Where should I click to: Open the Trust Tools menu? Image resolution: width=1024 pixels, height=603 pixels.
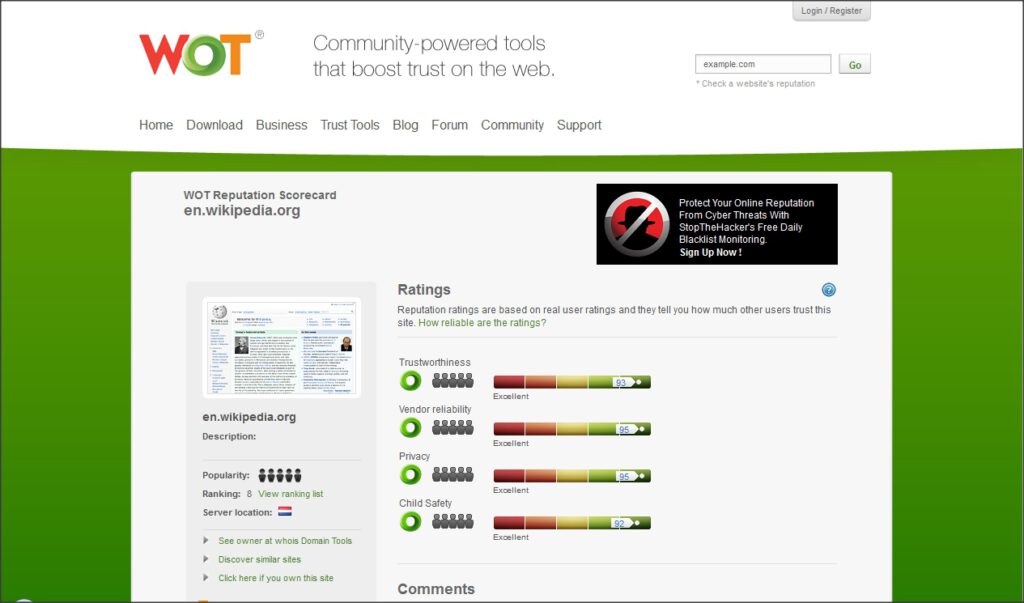click(350, 125)
